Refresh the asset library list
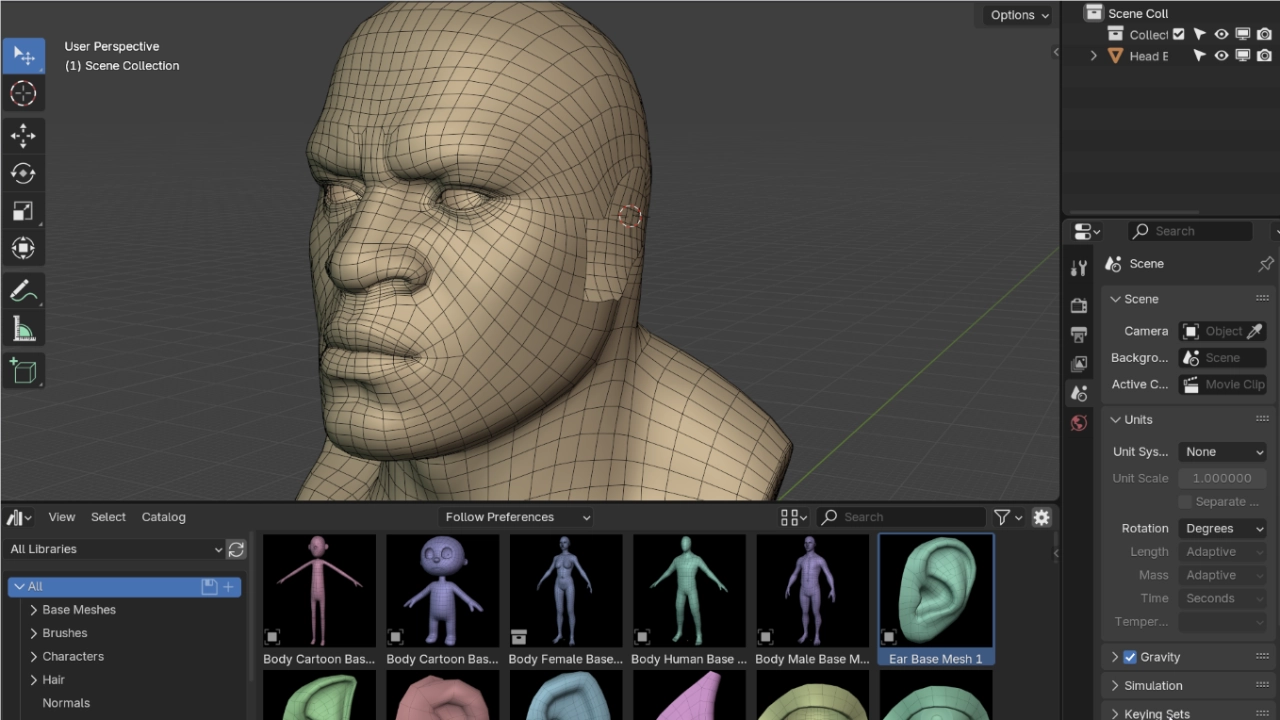 (x=236, y=549)
